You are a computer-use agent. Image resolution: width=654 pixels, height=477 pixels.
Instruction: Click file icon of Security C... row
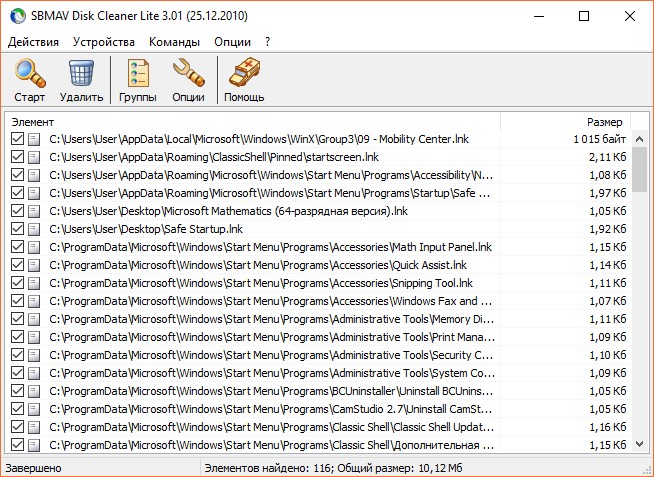pos(34,355)
